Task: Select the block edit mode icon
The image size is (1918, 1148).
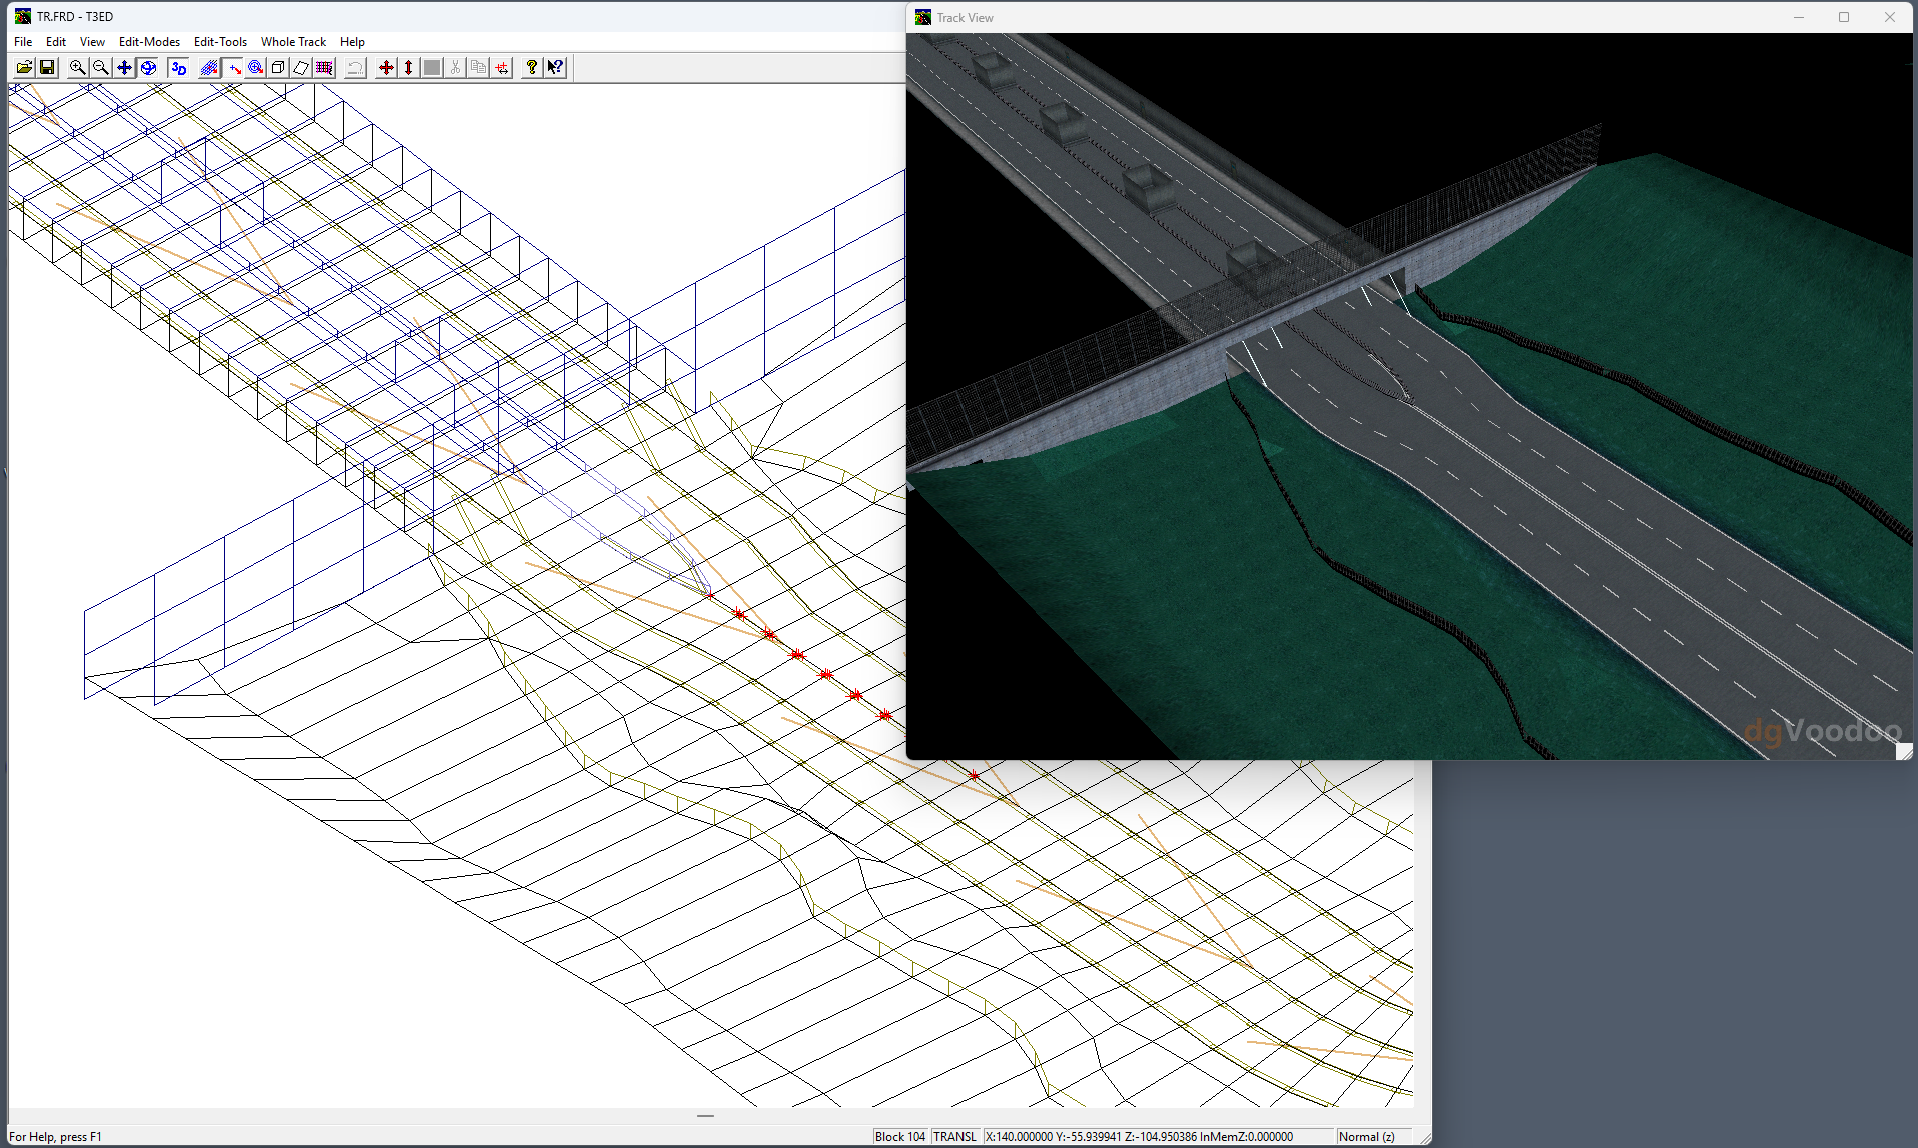Action: 209,67
